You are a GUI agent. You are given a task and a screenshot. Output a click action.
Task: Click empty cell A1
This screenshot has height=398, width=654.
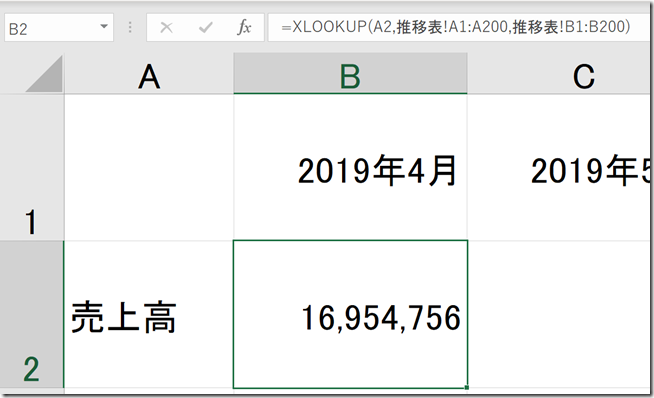pos(149,167)
